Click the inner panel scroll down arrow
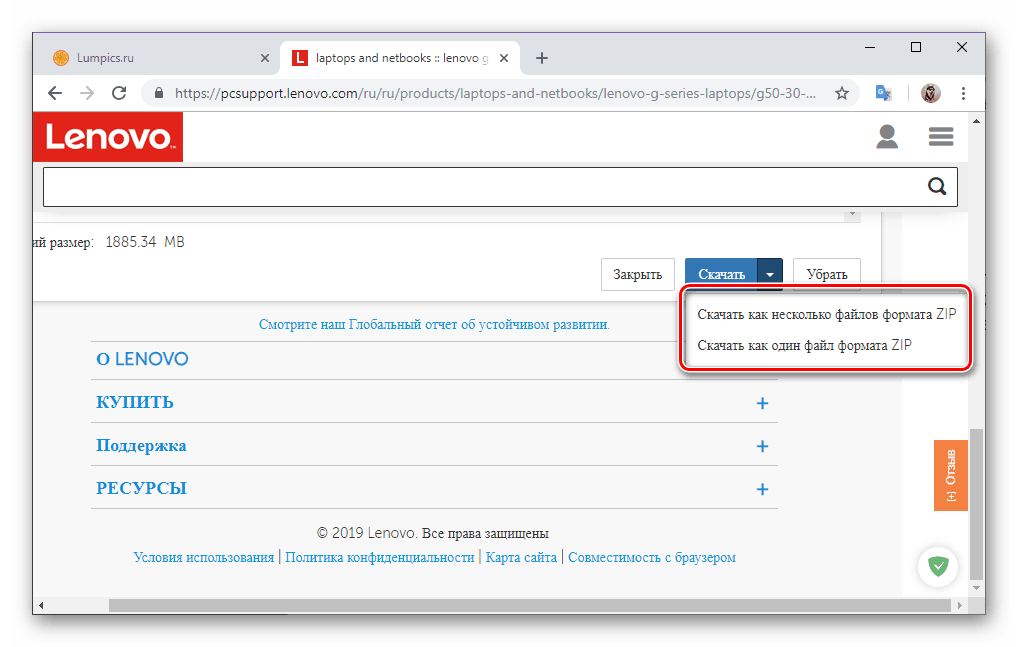The image size is (1018, 647). (x=852, y=215)
